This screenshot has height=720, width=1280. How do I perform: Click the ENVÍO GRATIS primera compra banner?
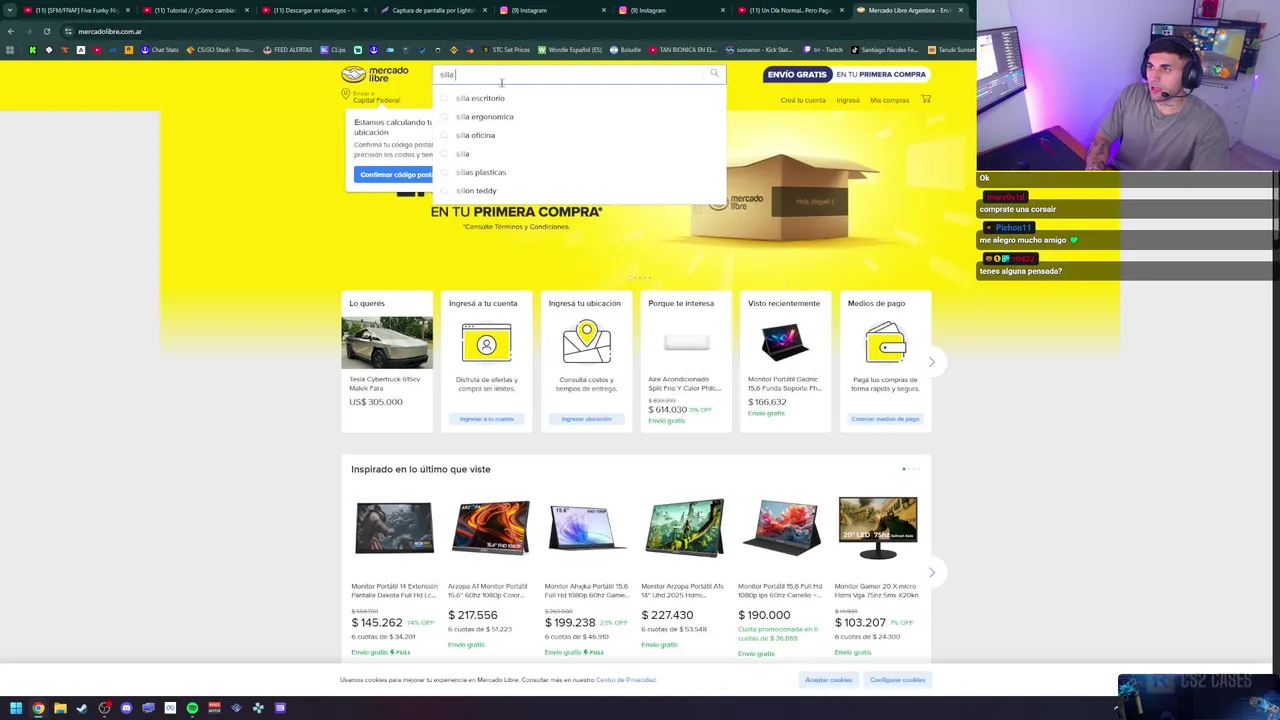pyautogui.click(x=847, y=74)
